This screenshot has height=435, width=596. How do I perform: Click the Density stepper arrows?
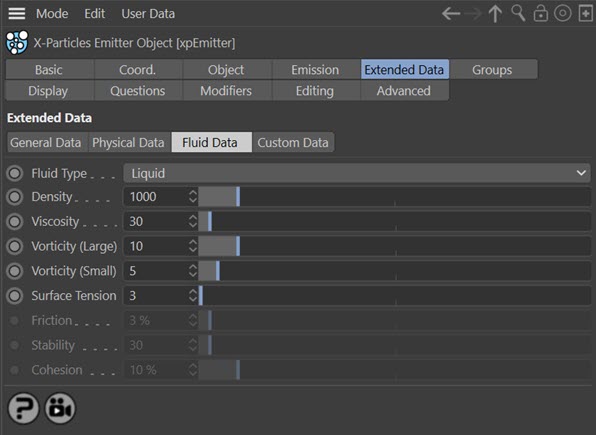point(193,197)
